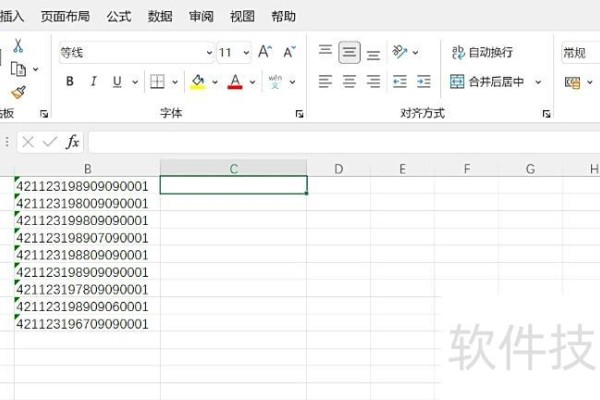Open the 页面布局 ribbon tab
Image resolution: width=600 pixels, height=400 pixels.
[65, 16]
